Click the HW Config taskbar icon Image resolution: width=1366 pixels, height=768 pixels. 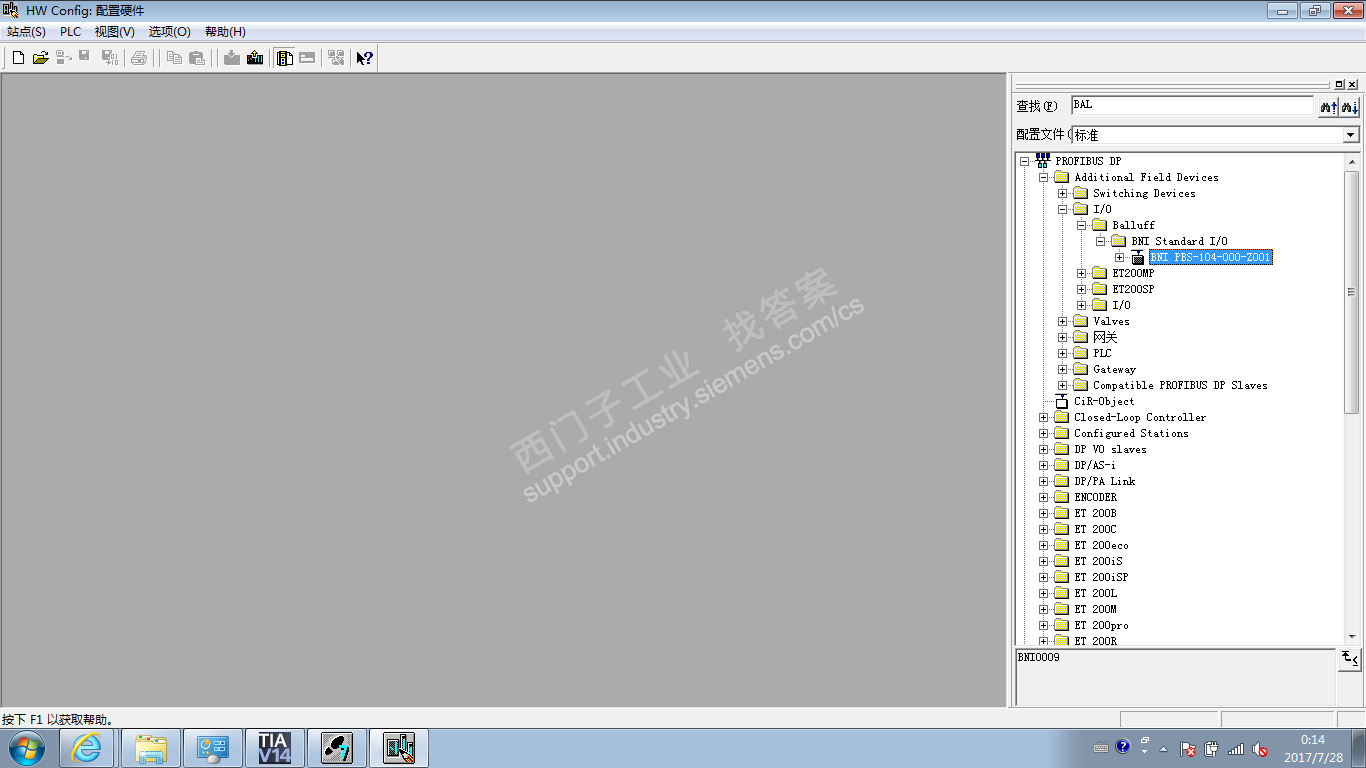click(399, 748)
